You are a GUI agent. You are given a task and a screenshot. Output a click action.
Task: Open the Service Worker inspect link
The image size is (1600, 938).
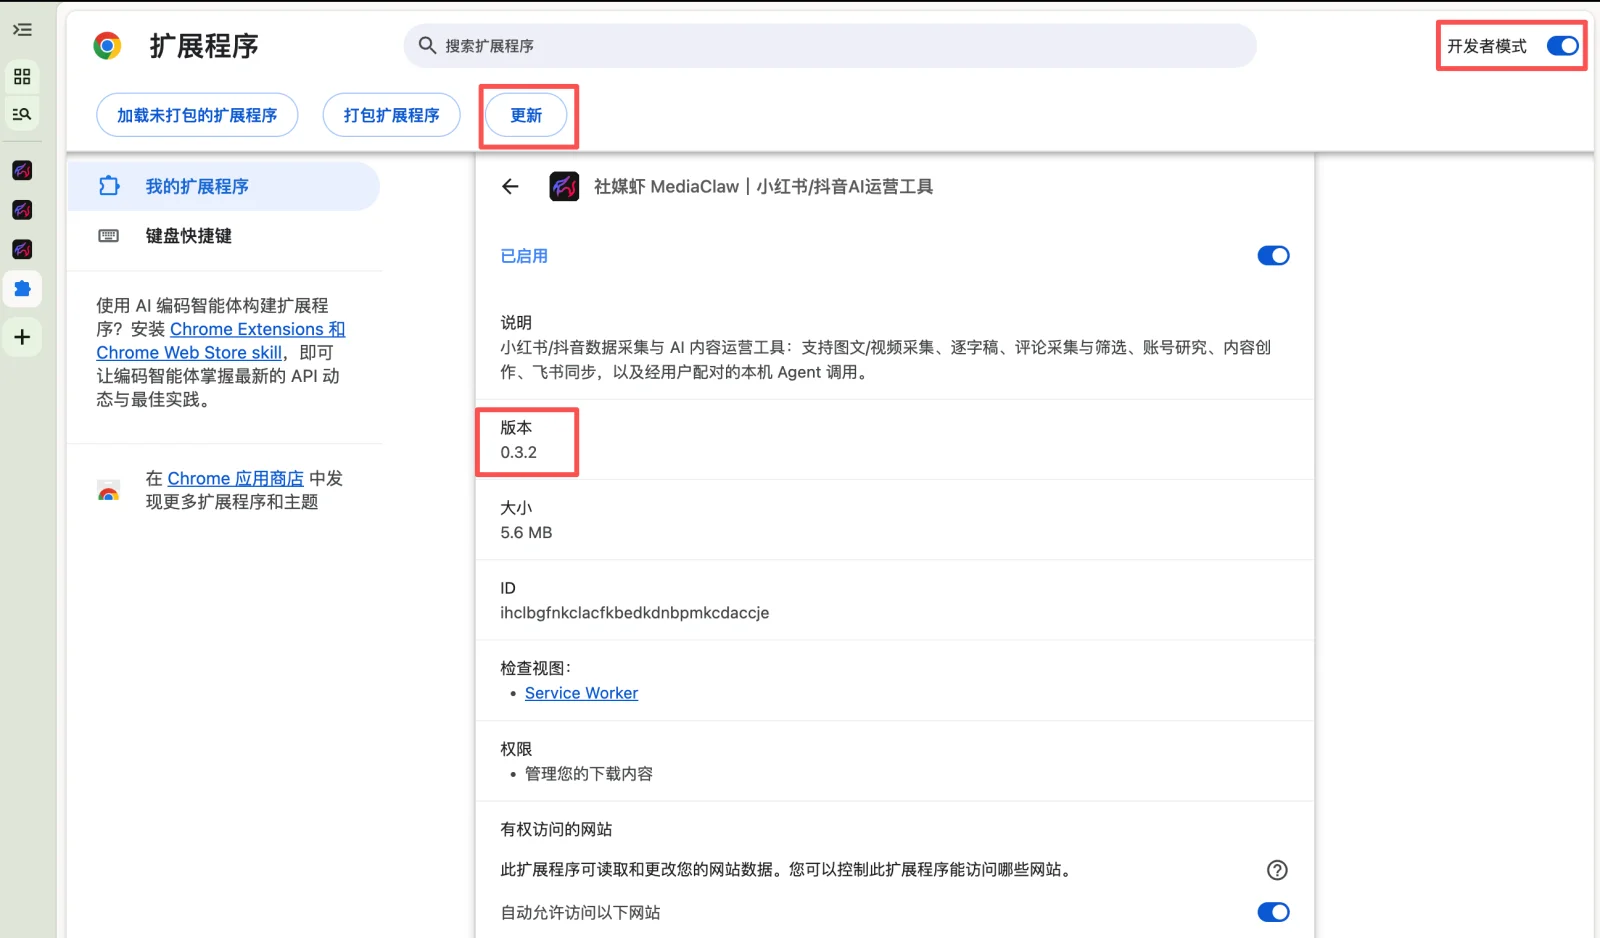[x=581, y=693]
